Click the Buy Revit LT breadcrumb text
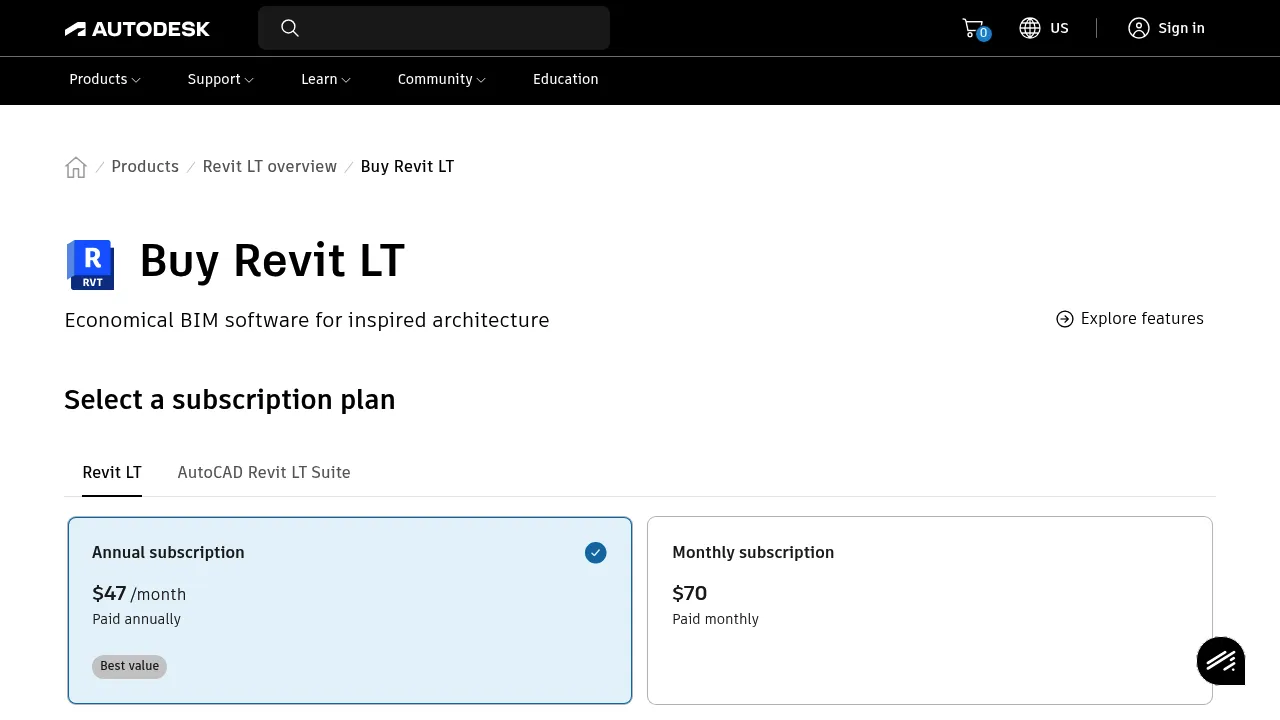 coord(407,167)
